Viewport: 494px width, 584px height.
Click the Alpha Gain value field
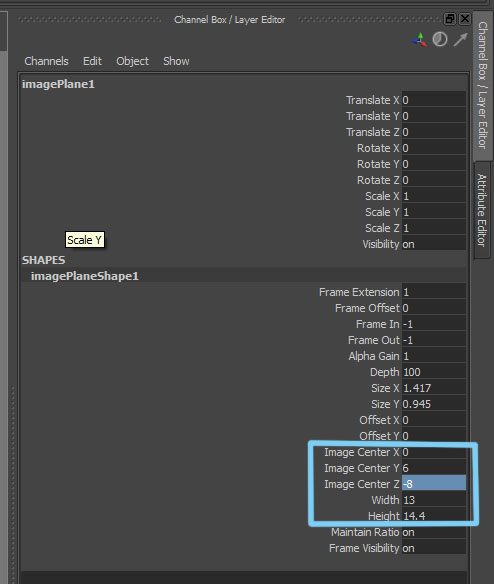[x=434, y=356]
